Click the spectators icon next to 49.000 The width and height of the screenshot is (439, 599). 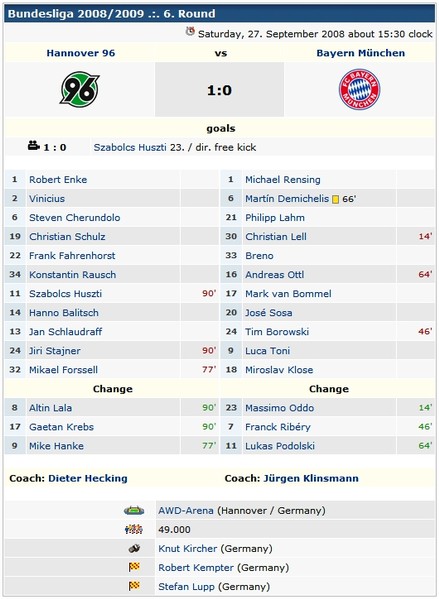point(134,529)
